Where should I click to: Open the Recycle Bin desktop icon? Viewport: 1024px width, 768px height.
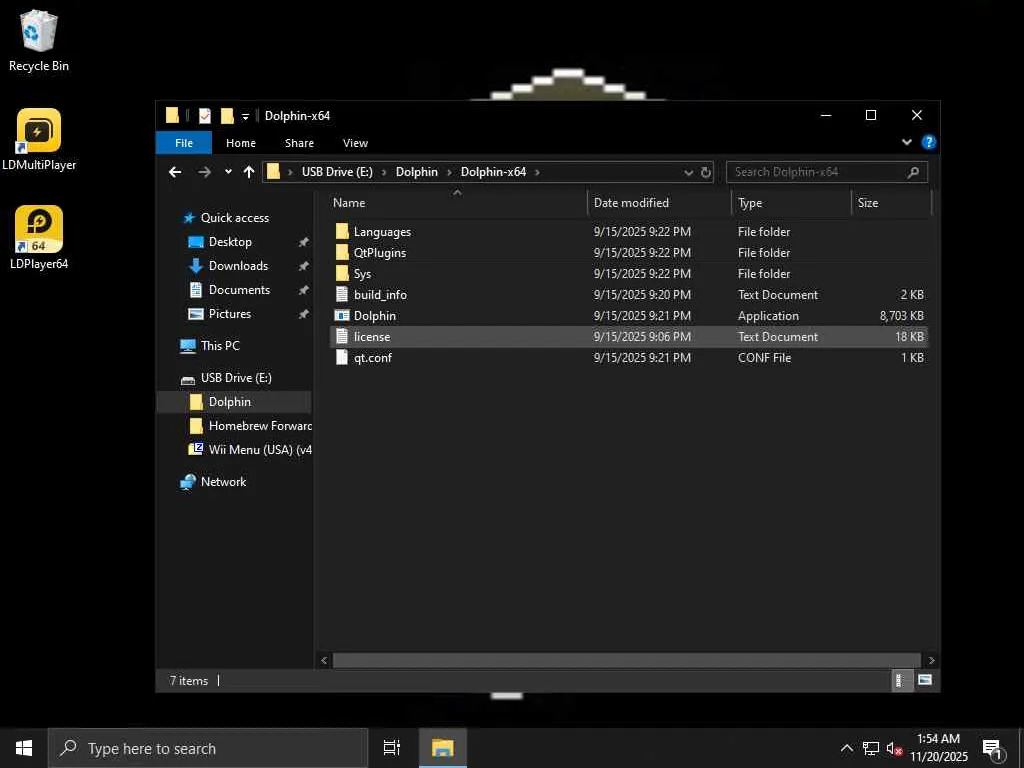tap(39, 40)
